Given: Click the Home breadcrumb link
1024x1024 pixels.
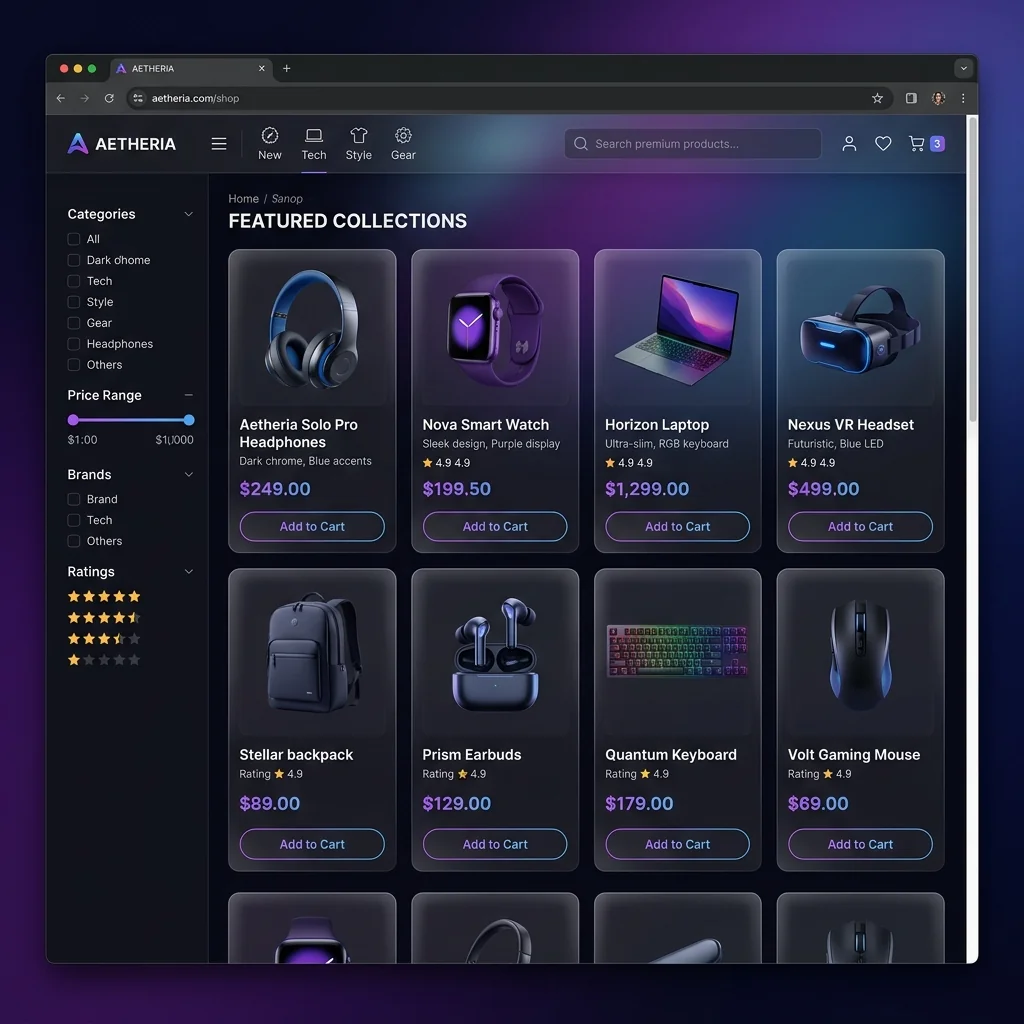Looking at the screenshot, I should tap(244, 199).
